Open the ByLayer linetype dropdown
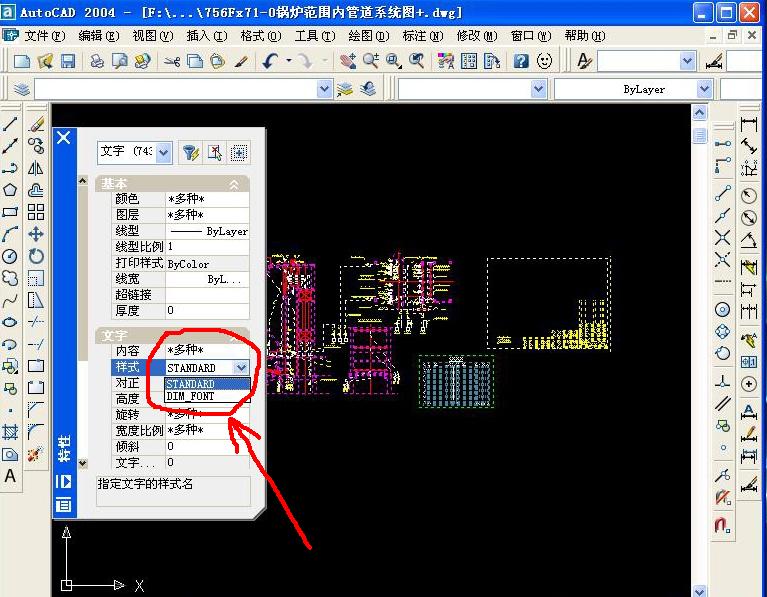This screenshot has height=597, width=767. point(704,89)
